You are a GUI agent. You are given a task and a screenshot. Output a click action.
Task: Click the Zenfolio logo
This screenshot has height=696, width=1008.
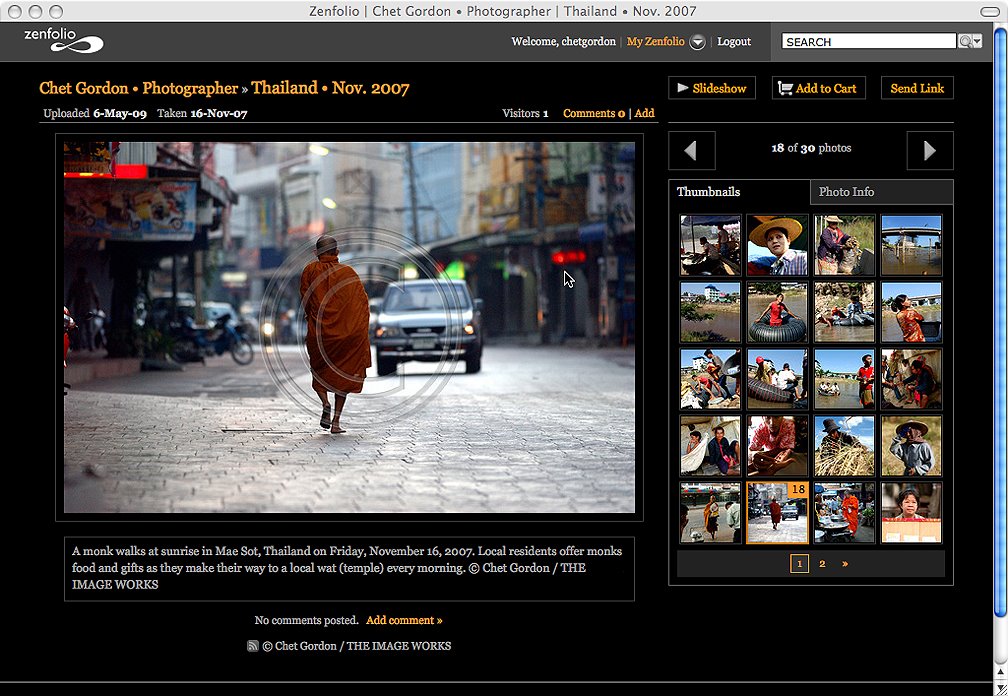pos(63,41)
